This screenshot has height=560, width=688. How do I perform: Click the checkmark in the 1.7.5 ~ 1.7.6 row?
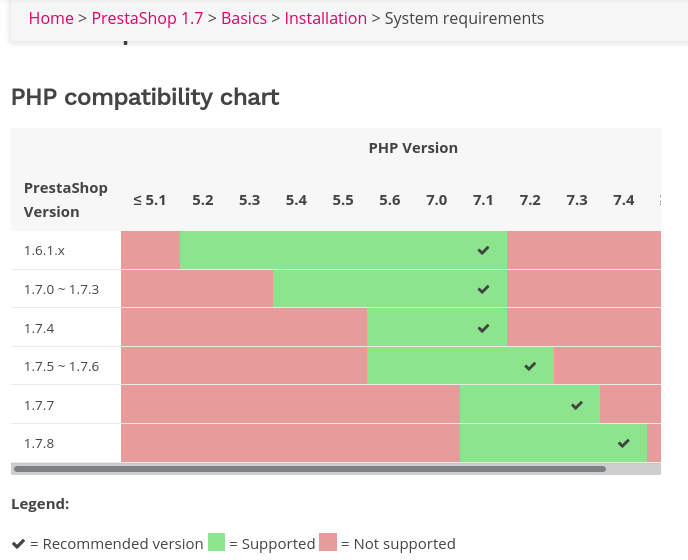coord(530,366)
